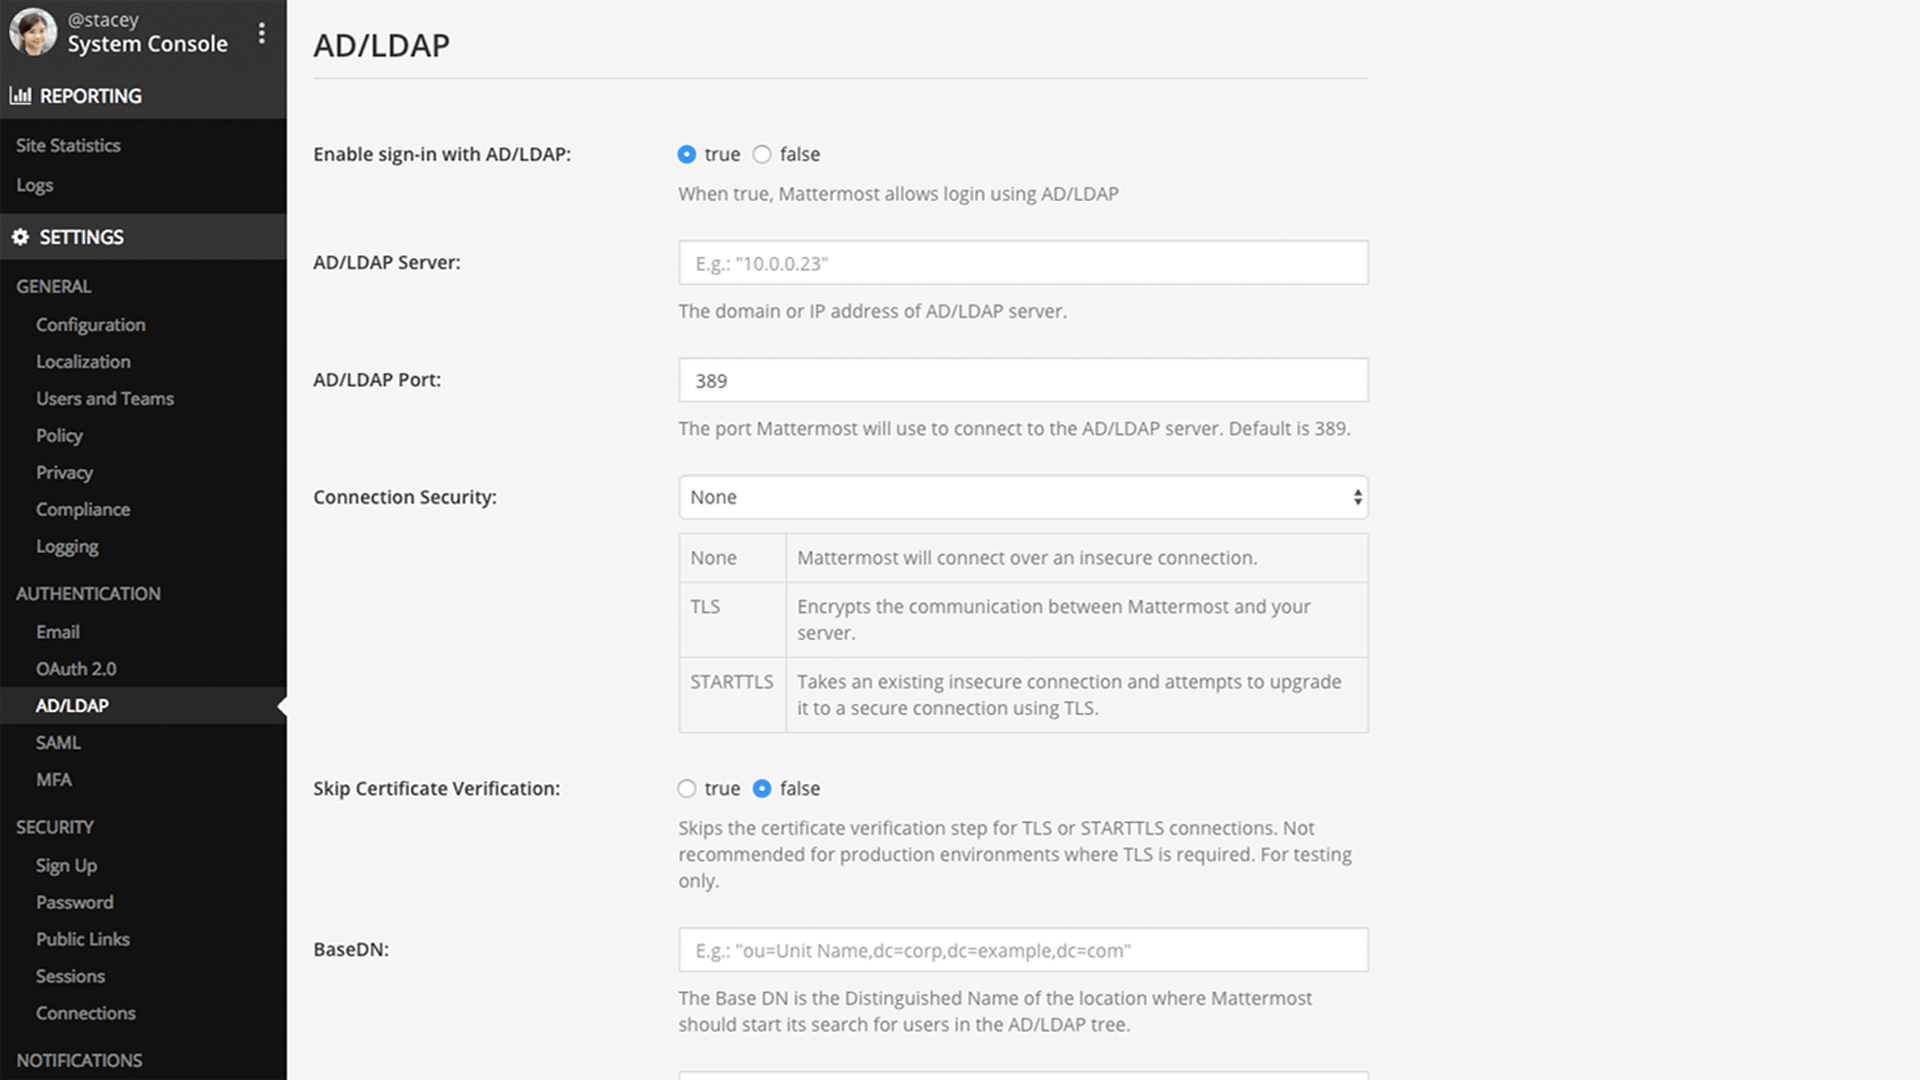The height and width of the screenshot is (1080, 1920).
Task: Click the BaseDN text field
Action: click(x=1023, y=950)
